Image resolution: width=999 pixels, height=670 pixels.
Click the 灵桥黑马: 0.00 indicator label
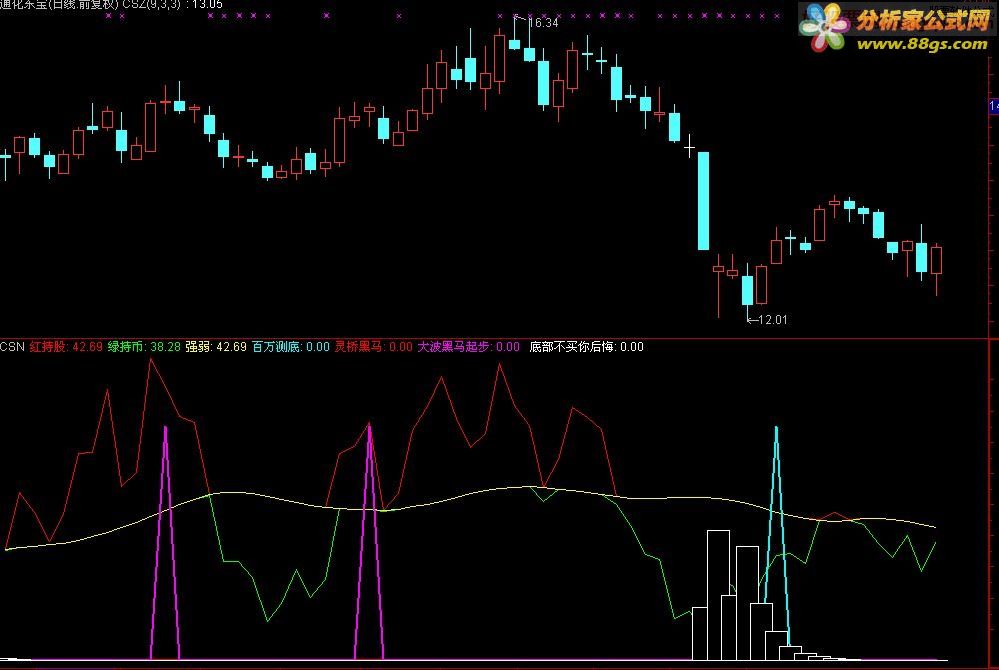click(x=373, y=347)
